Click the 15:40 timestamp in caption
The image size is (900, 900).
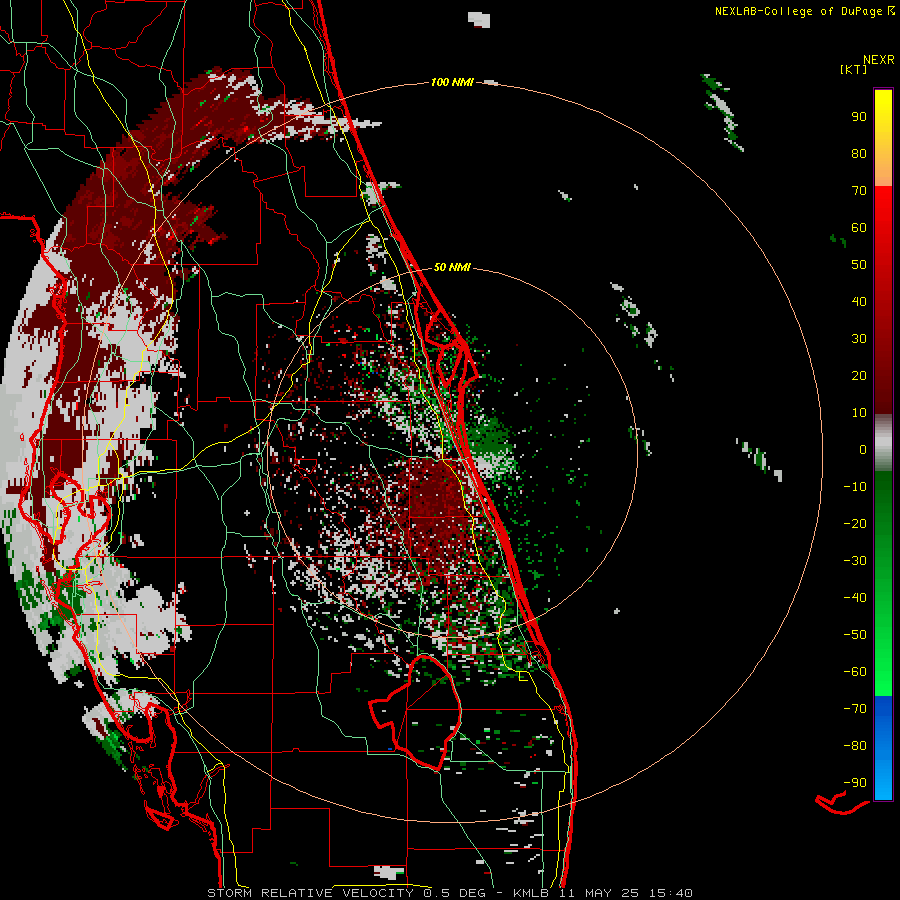[x=672, y=893]
